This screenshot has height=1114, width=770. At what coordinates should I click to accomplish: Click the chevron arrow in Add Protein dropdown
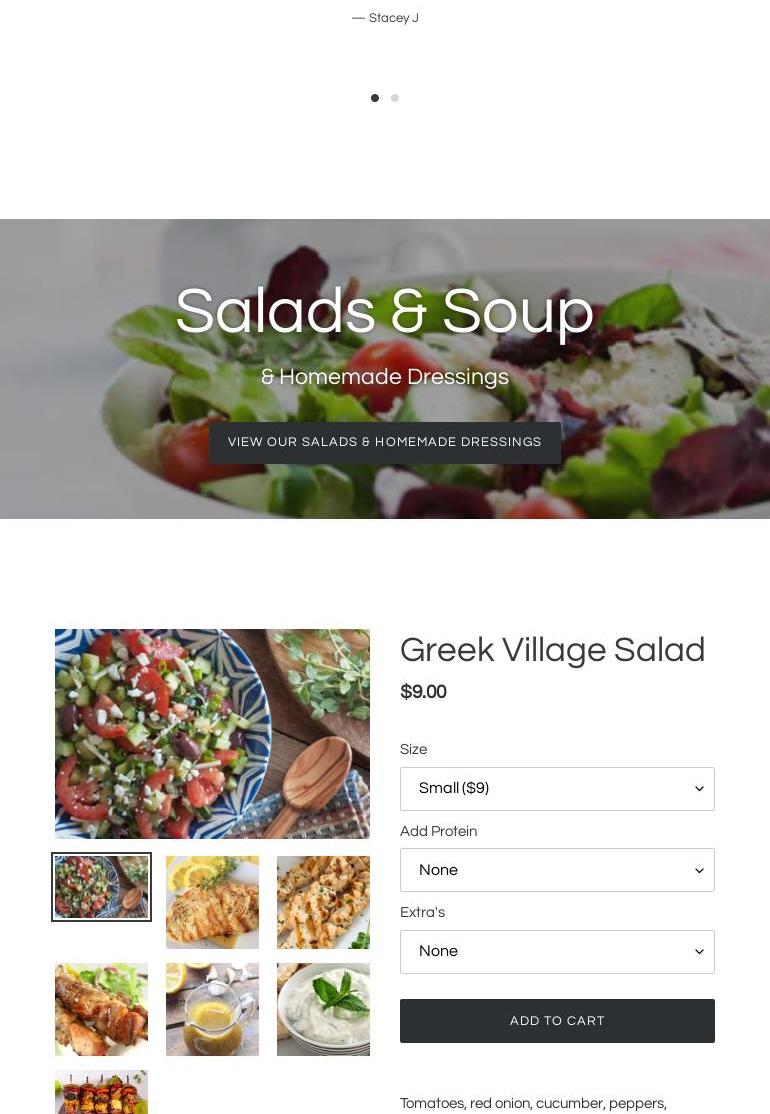tap(699, 870)
